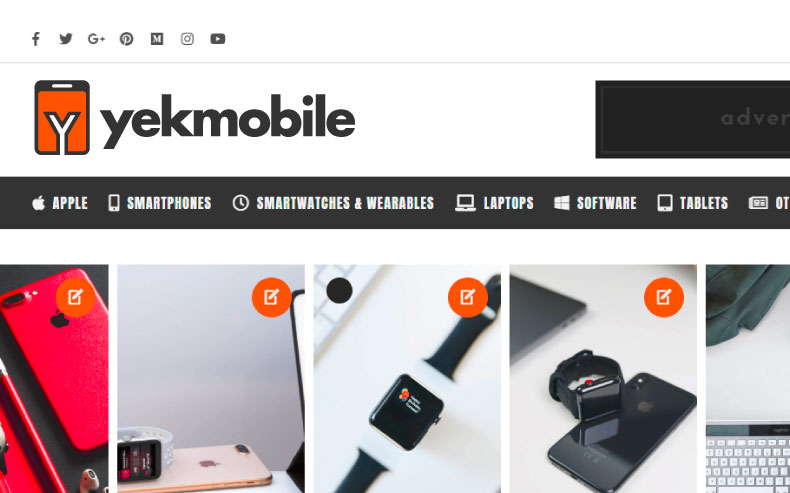Open the Google Plus social icon
The height and width of the screenshot is (493, 790).
coord(96,39)
